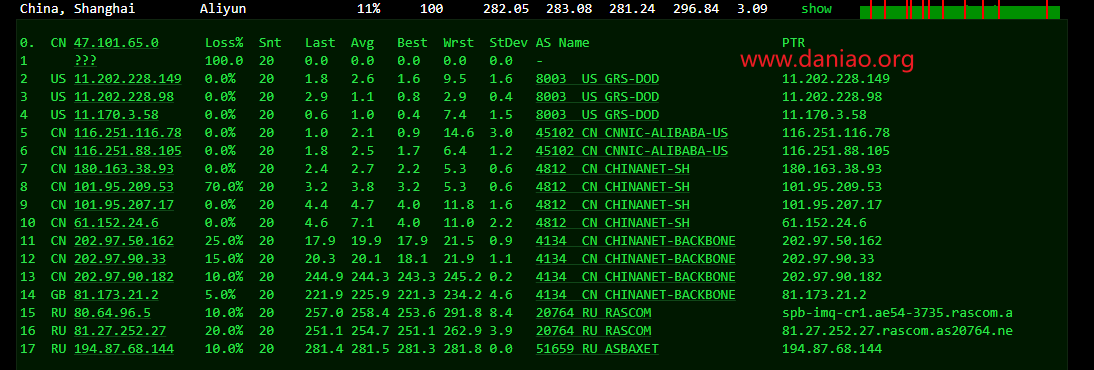
Task: Open IP link 80.64.96.5
Action: tap(112, 313)
